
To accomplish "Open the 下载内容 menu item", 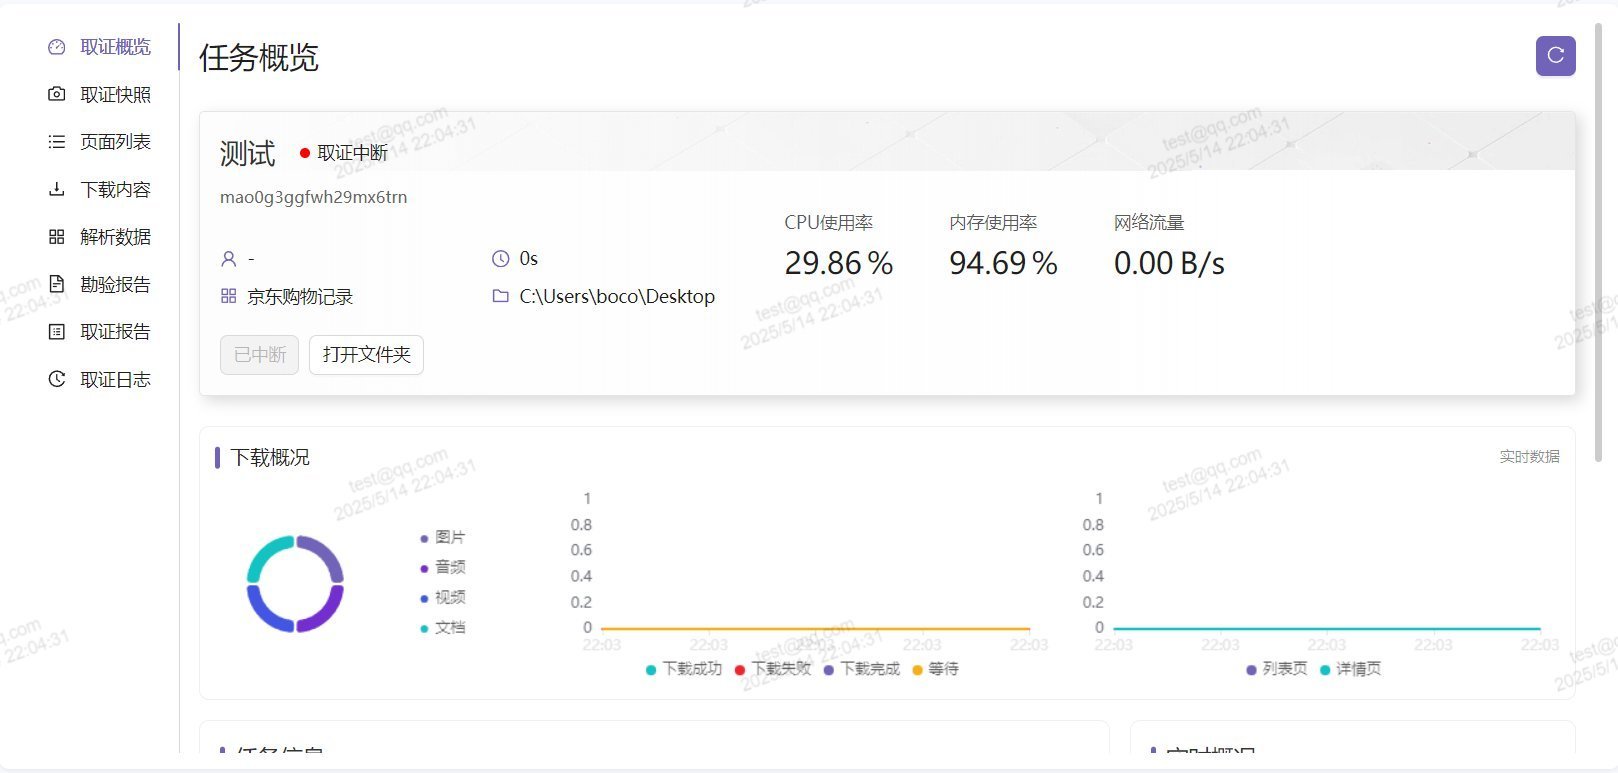I will point(115,190).
